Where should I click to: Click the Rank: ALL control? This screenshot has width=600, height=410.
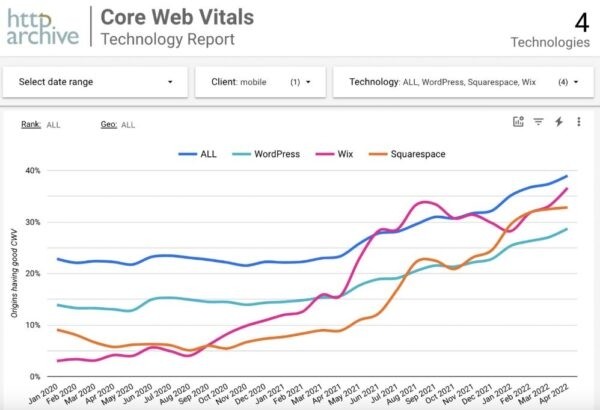coord(39,125)
